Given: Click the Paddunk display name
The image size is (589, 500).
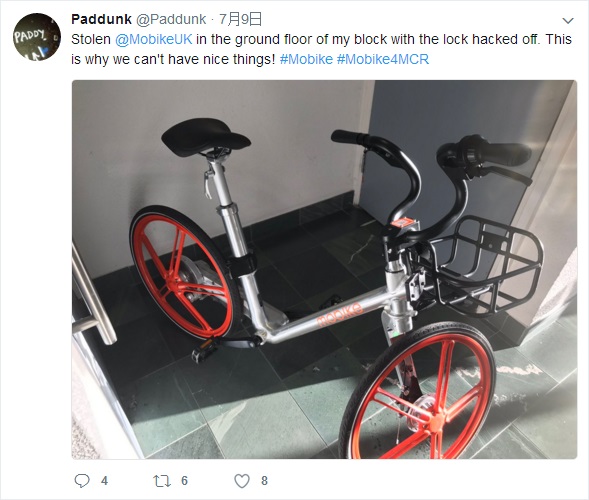Looking at the screenshot, I should pos(101,19).
